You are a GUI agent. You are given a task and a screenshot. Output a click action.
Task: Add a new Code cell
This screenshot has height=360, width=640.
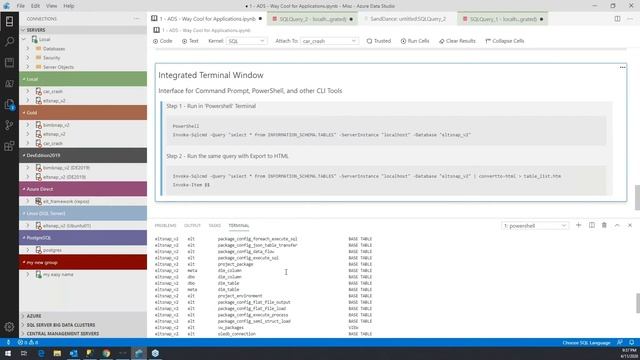(x=162, y=41)
